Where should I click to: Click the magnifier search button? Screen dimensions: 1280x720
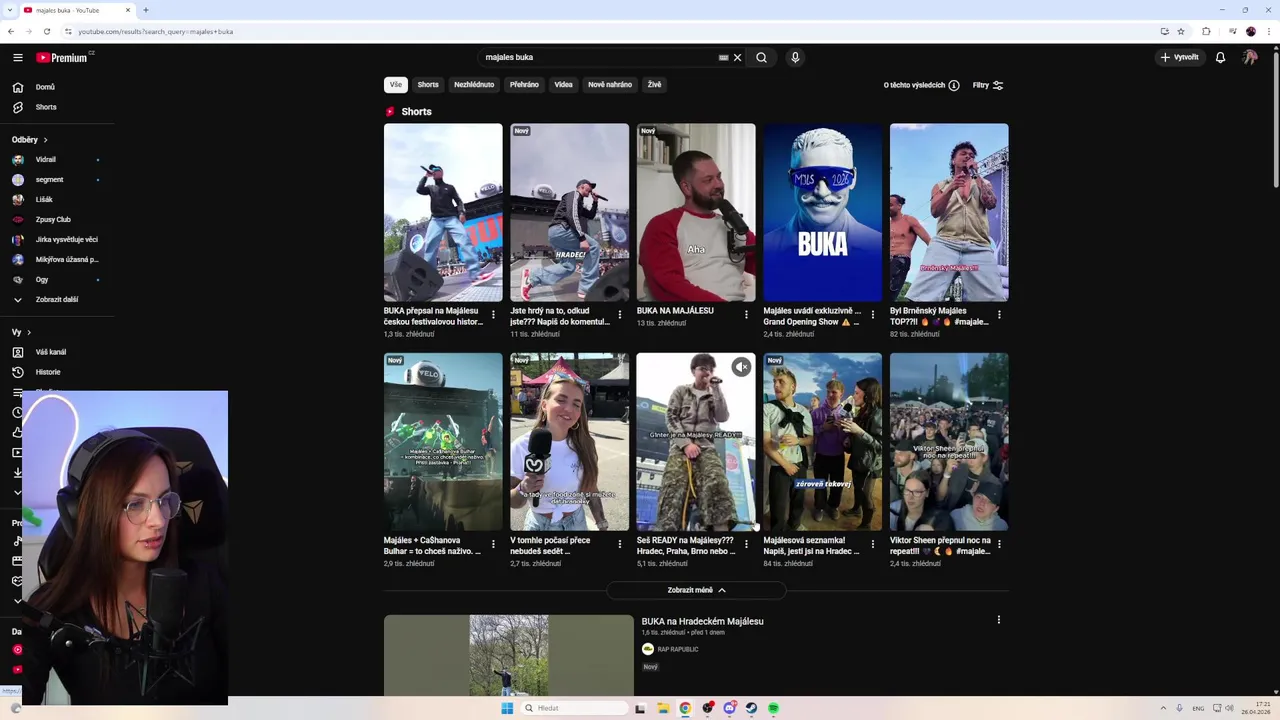[x=761, y=57]
